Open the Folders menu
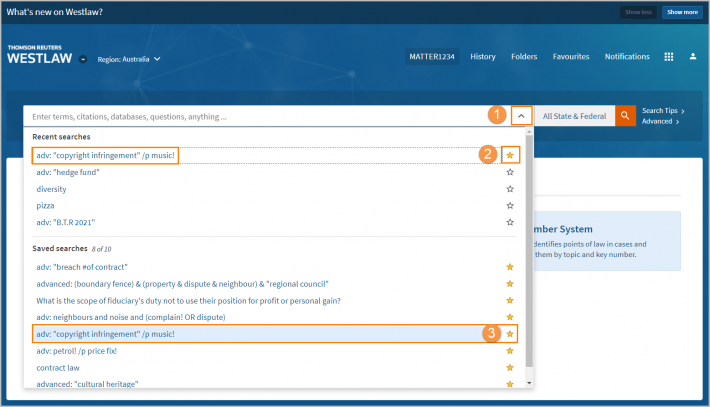Screen dimensions: 710x407 coord(524,57)
